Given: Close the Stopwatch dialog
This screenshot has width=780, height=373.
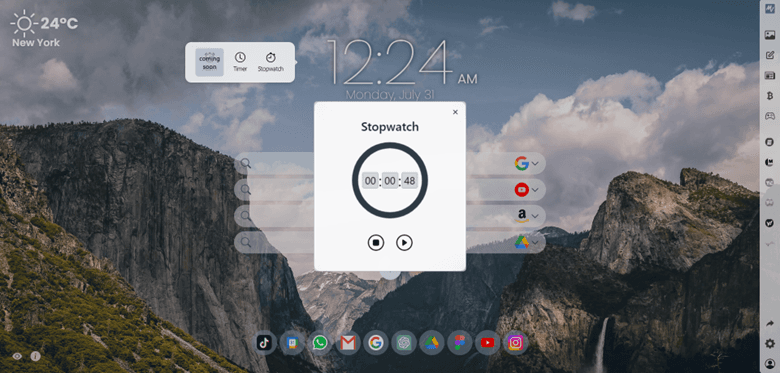Looking at the screenshot, I should (455, 112).
